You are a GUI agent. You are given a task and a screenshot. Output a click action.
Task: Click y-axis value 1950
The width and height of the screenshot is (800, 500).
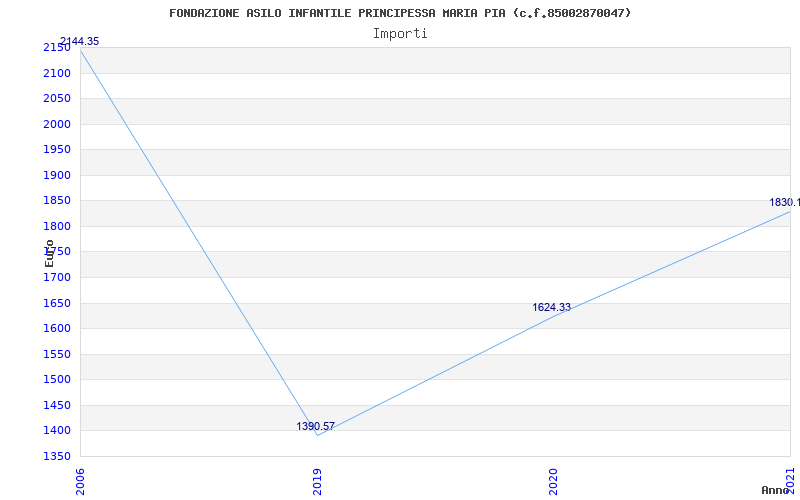tap(57, 149)
